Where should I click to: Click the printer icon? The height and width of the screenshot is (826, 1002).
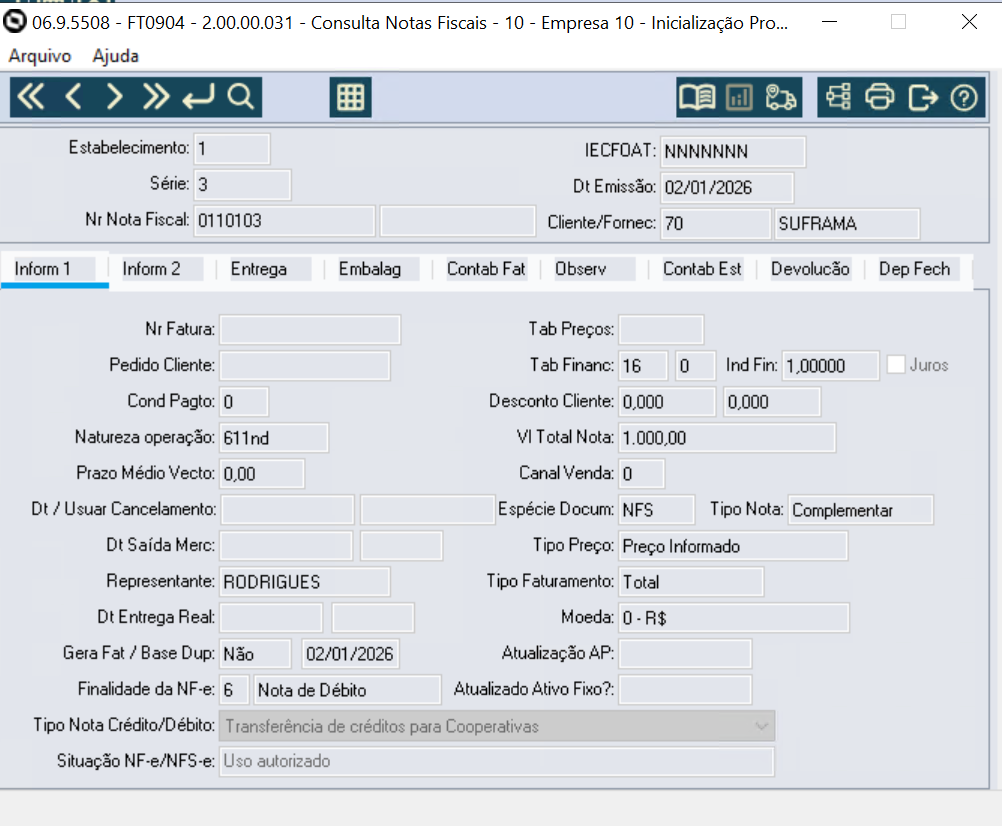pos(880,97)
